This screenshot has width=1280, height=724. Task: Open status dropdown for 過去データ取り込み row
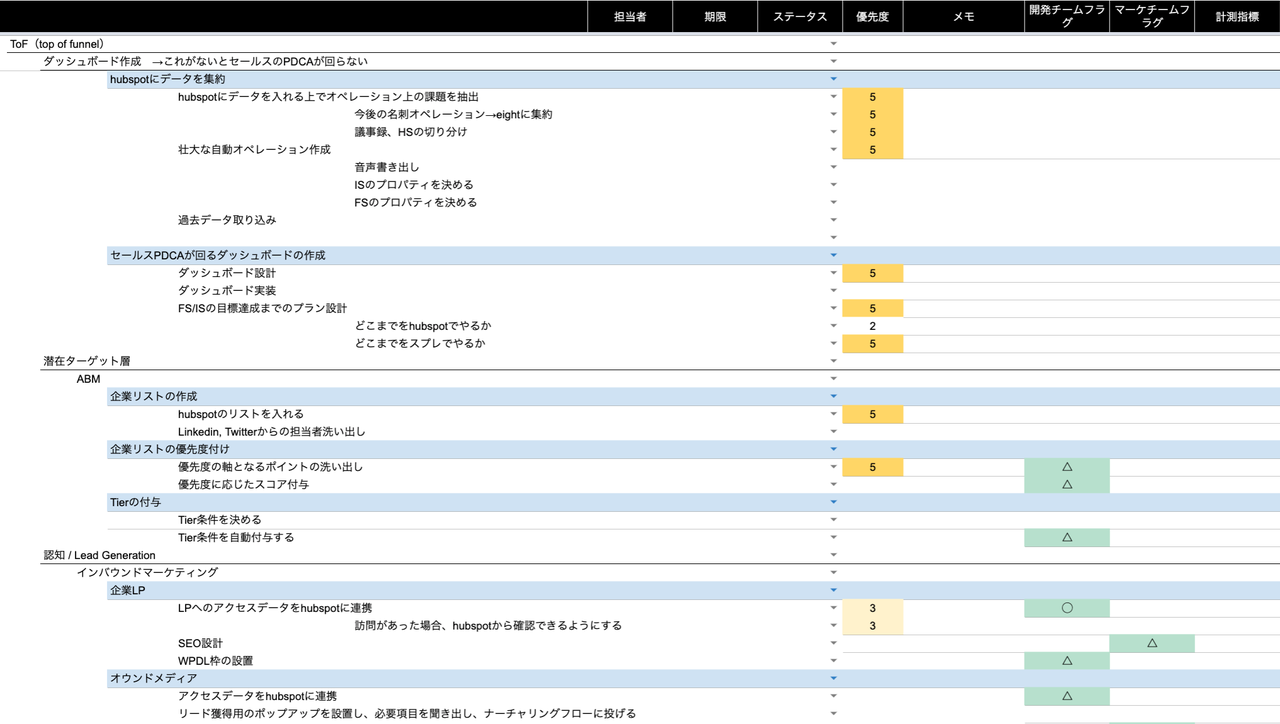[833, 220]
